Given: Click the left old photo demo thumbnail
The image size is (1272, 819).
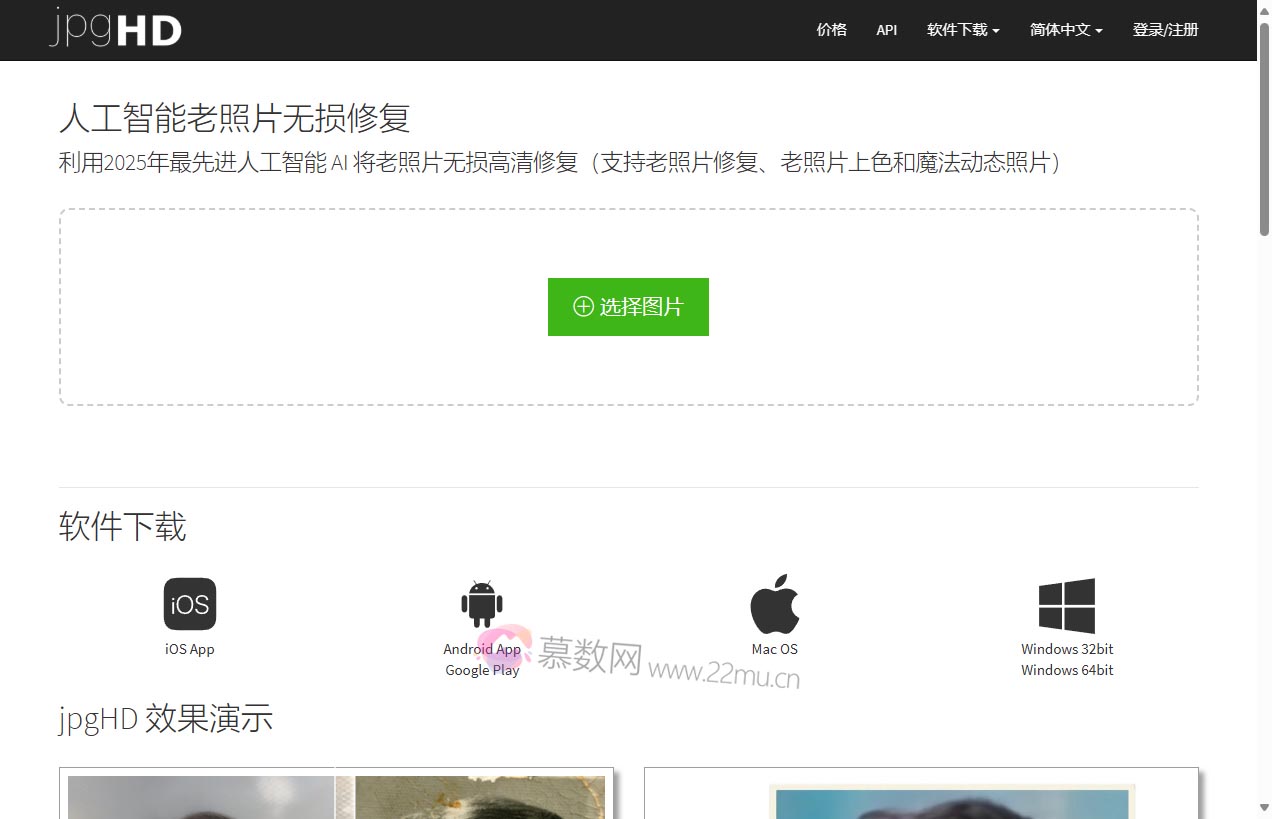Looking at the screenshot, I should pos(336,796).
